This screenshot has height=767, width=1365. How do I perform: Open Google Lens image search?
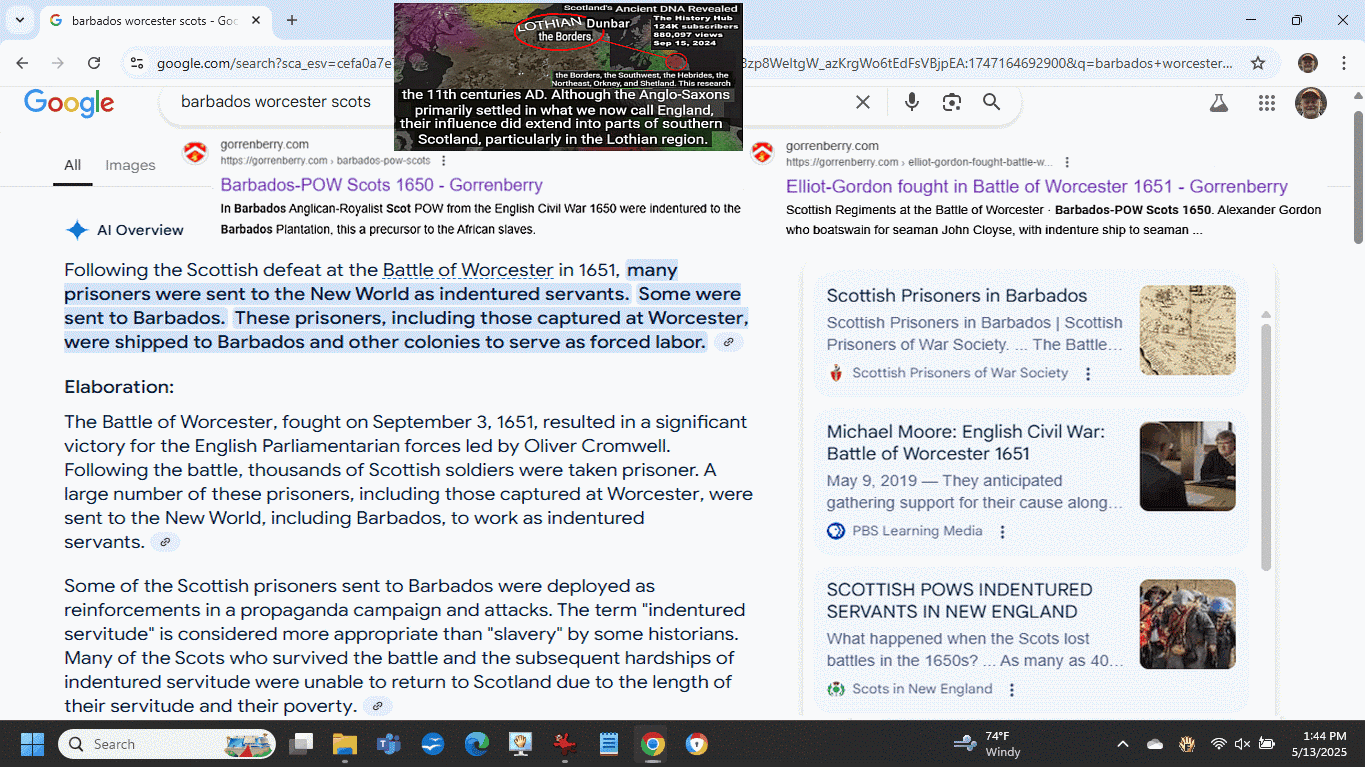[x=951, y=102]
